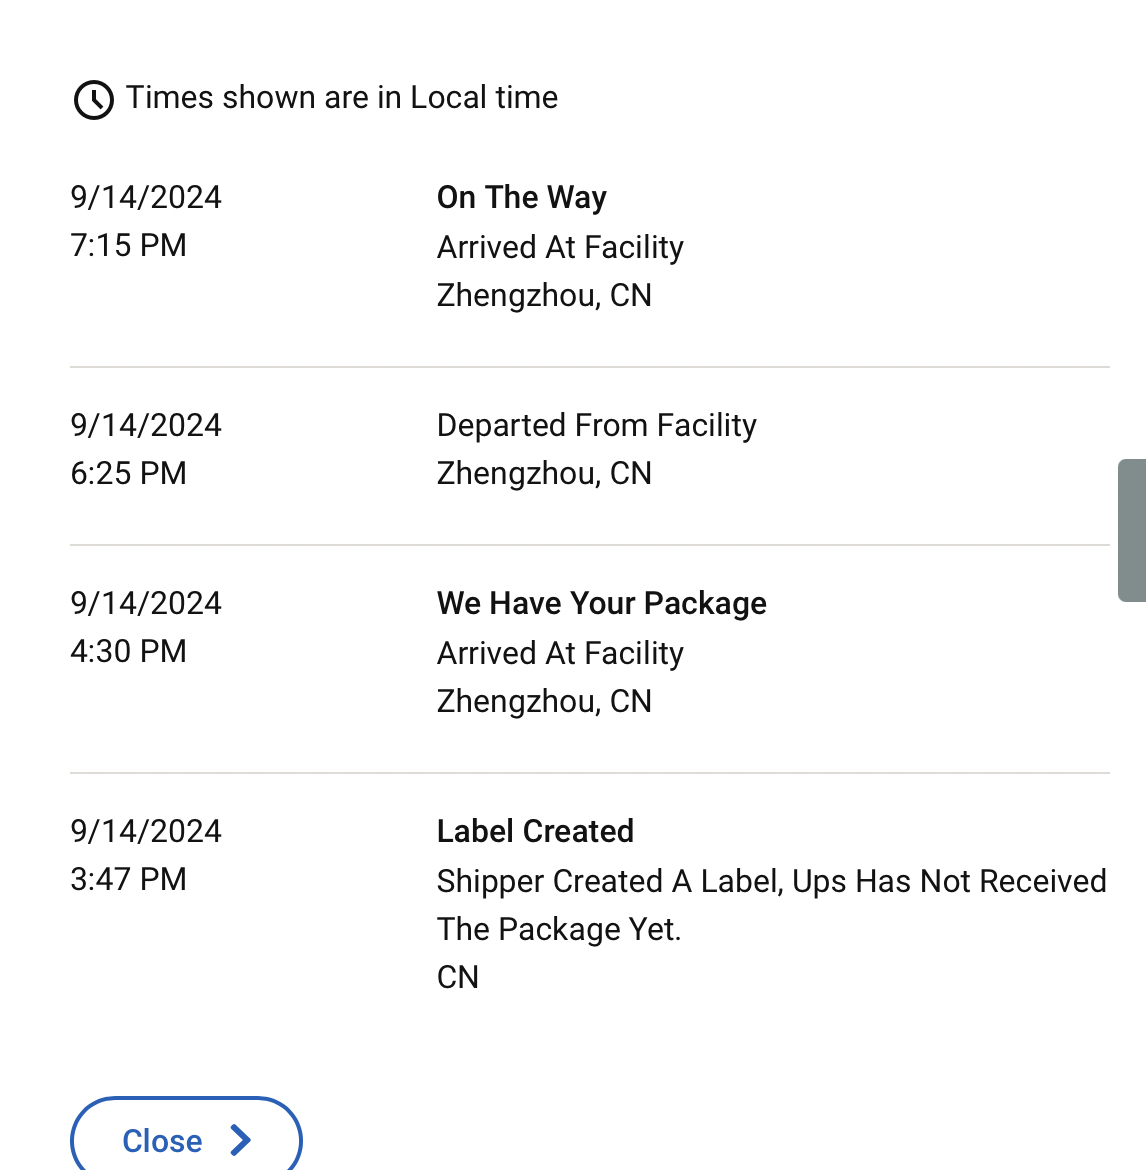The width and height of the screenshot is (1146, 1170).
Task: Click the date above 7:15 PM
Action: pos(145,198)
